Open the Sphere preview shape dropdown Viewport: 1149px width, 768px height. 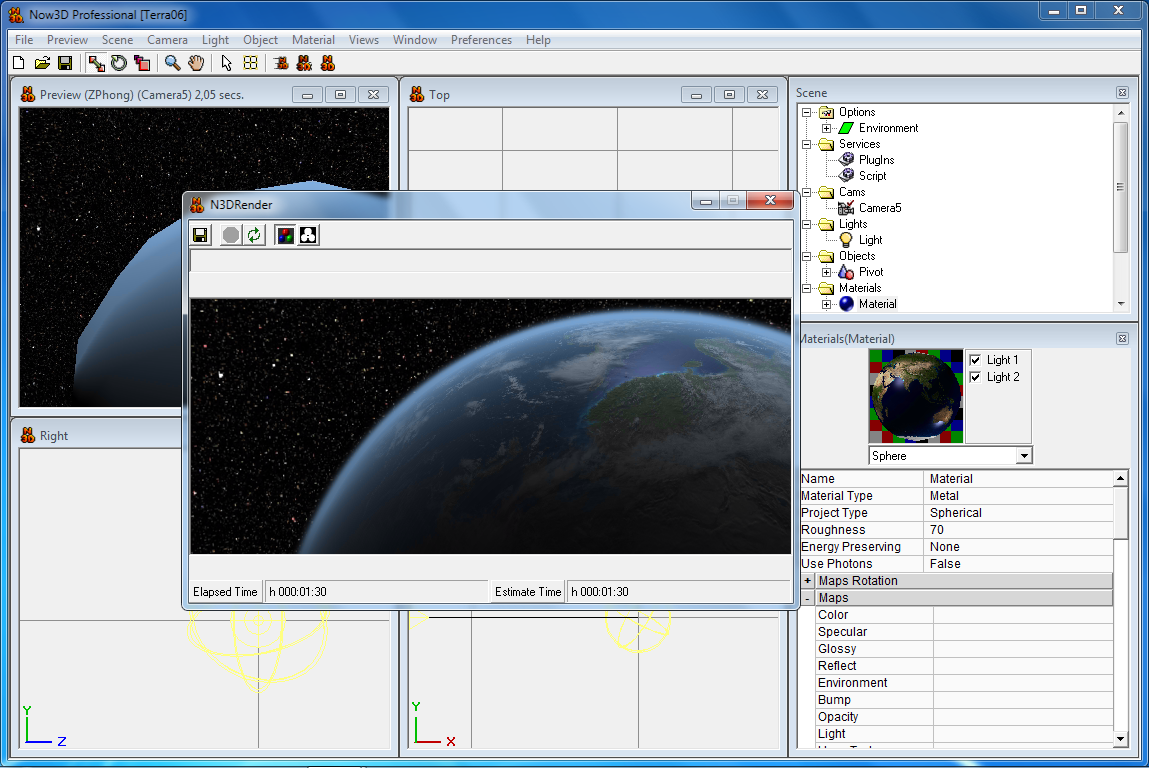click(x=1023, y=456)
